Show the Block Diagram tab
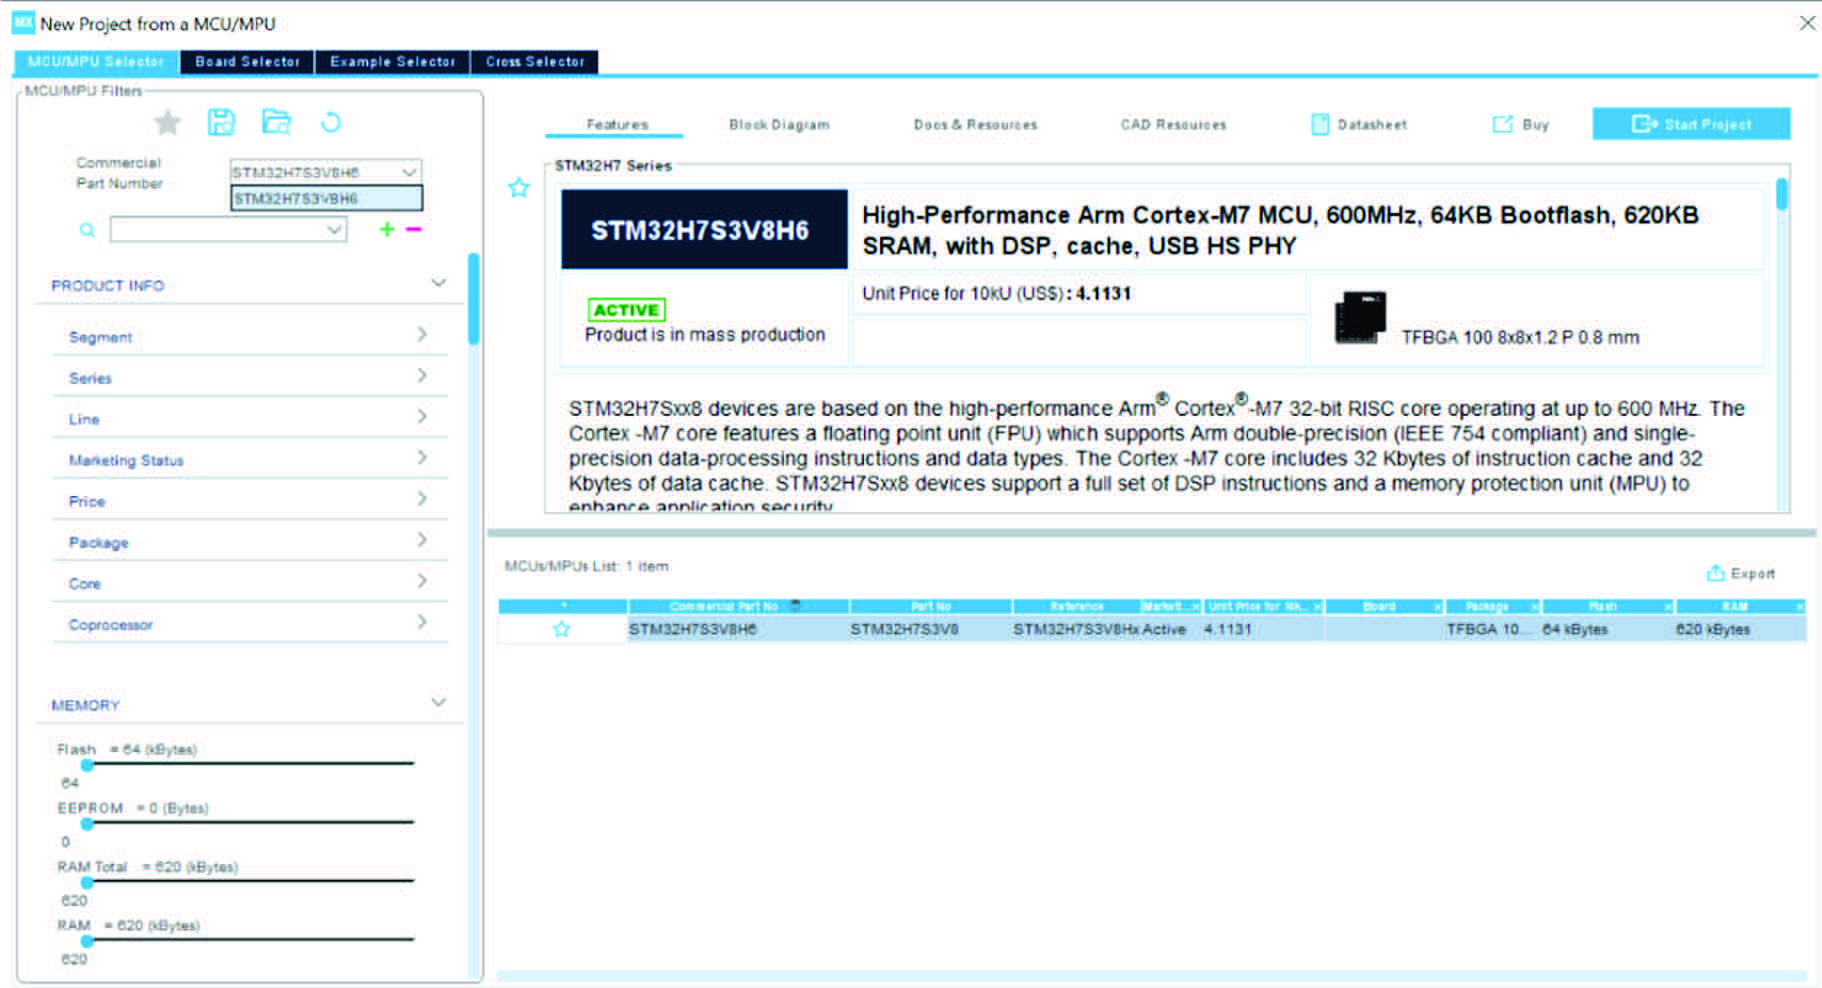Screen dimensions: 1822x988 coord(779,125)
